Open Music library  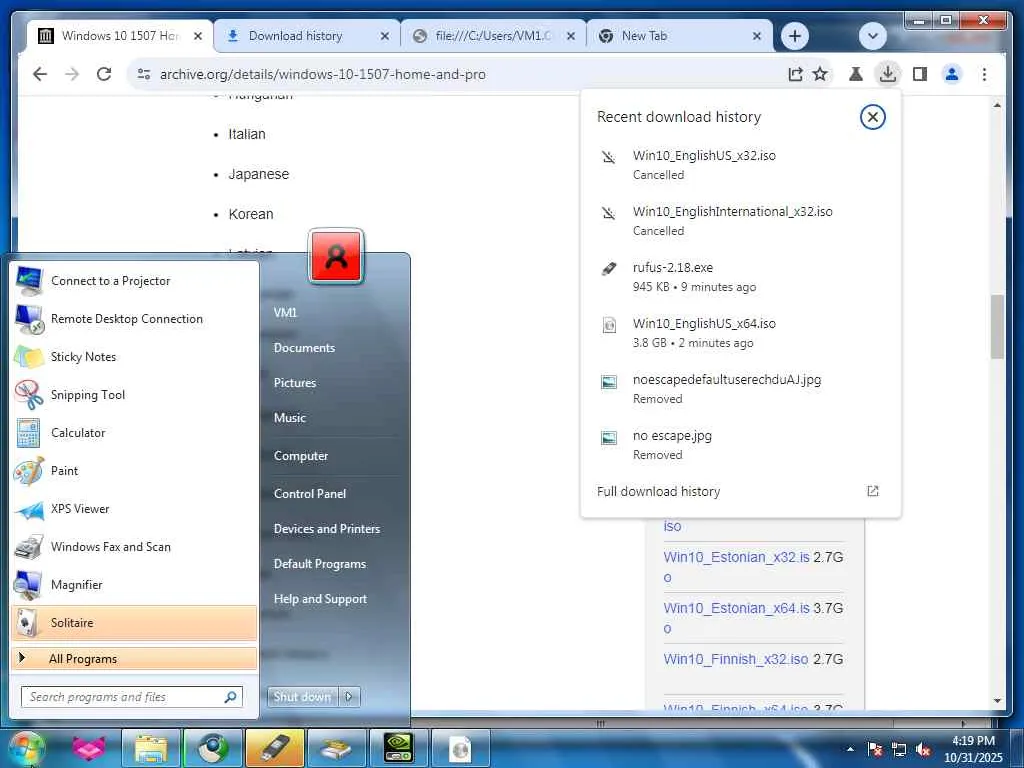pyautogui.click(x=289, y=418)
